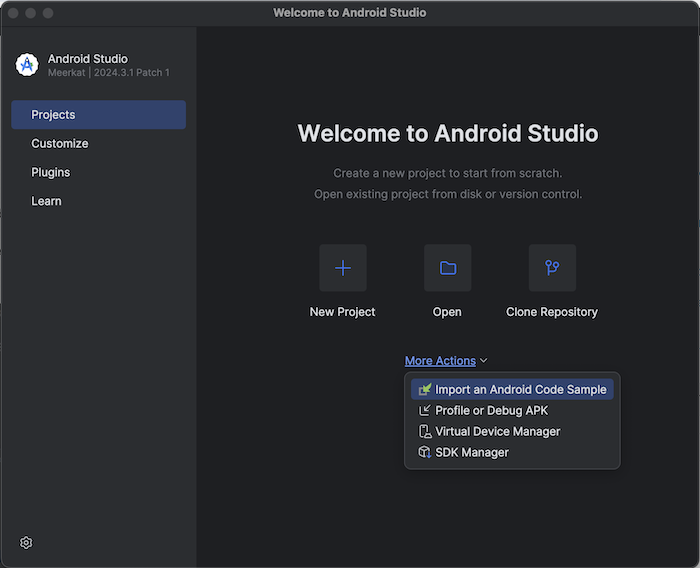This screenshot has height=568, width=700.
Task: Click the More Actions link
Action: tap(440, 360)
